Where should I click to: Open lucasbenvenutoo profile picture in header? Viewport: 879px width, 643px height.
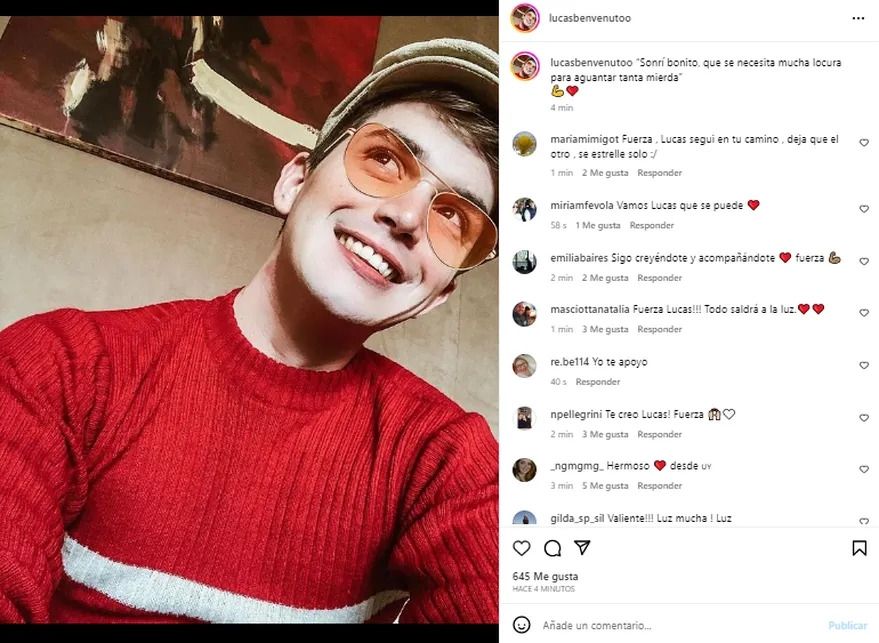[525, 18]
